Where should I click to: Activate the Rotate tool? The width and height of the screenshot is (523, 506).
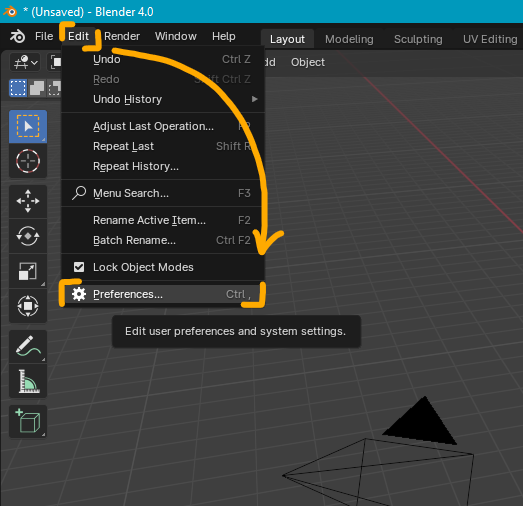click(x=28, y=236)
